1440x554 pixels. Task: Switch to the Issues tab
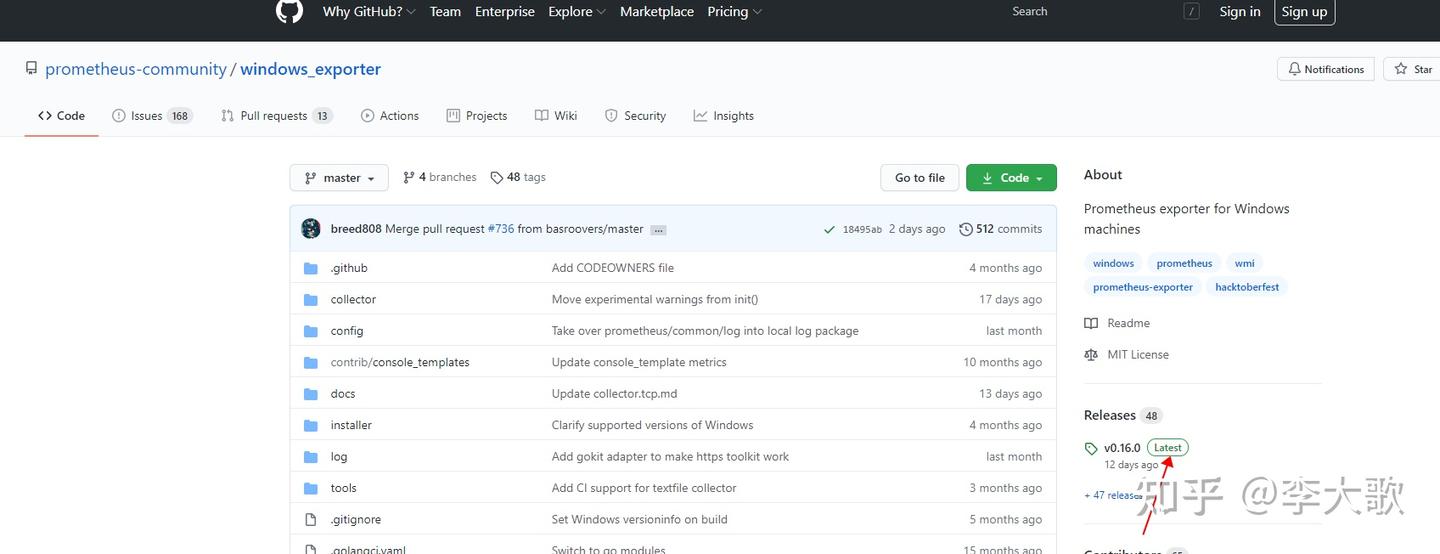pos(151,116)
